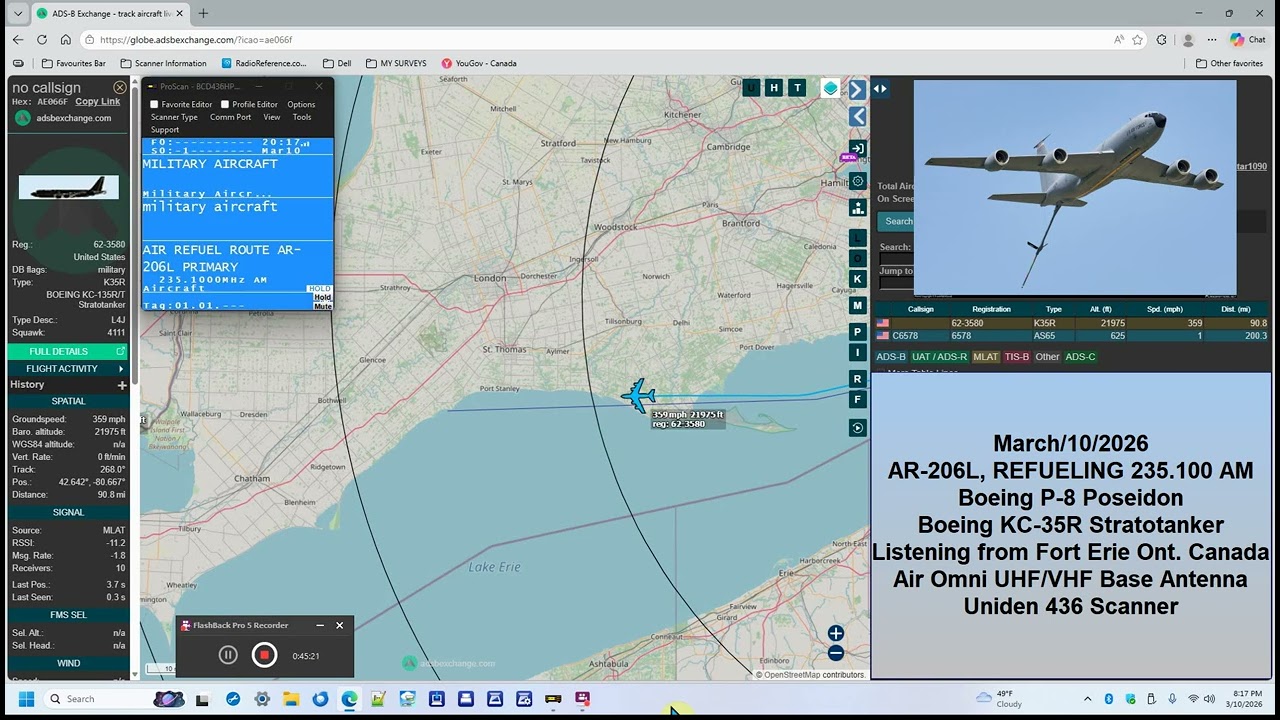Toggle the R map button
The width and height of the screenshot is (1280, 720).
point(857,379)
